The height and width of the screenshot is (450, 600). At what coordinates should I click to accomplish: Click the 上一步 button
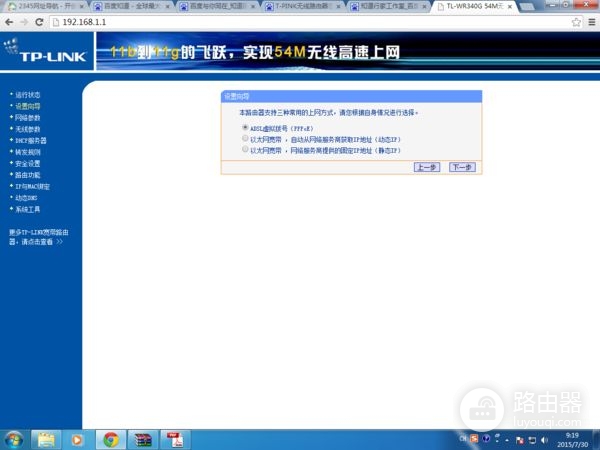(x=426, y=167)
